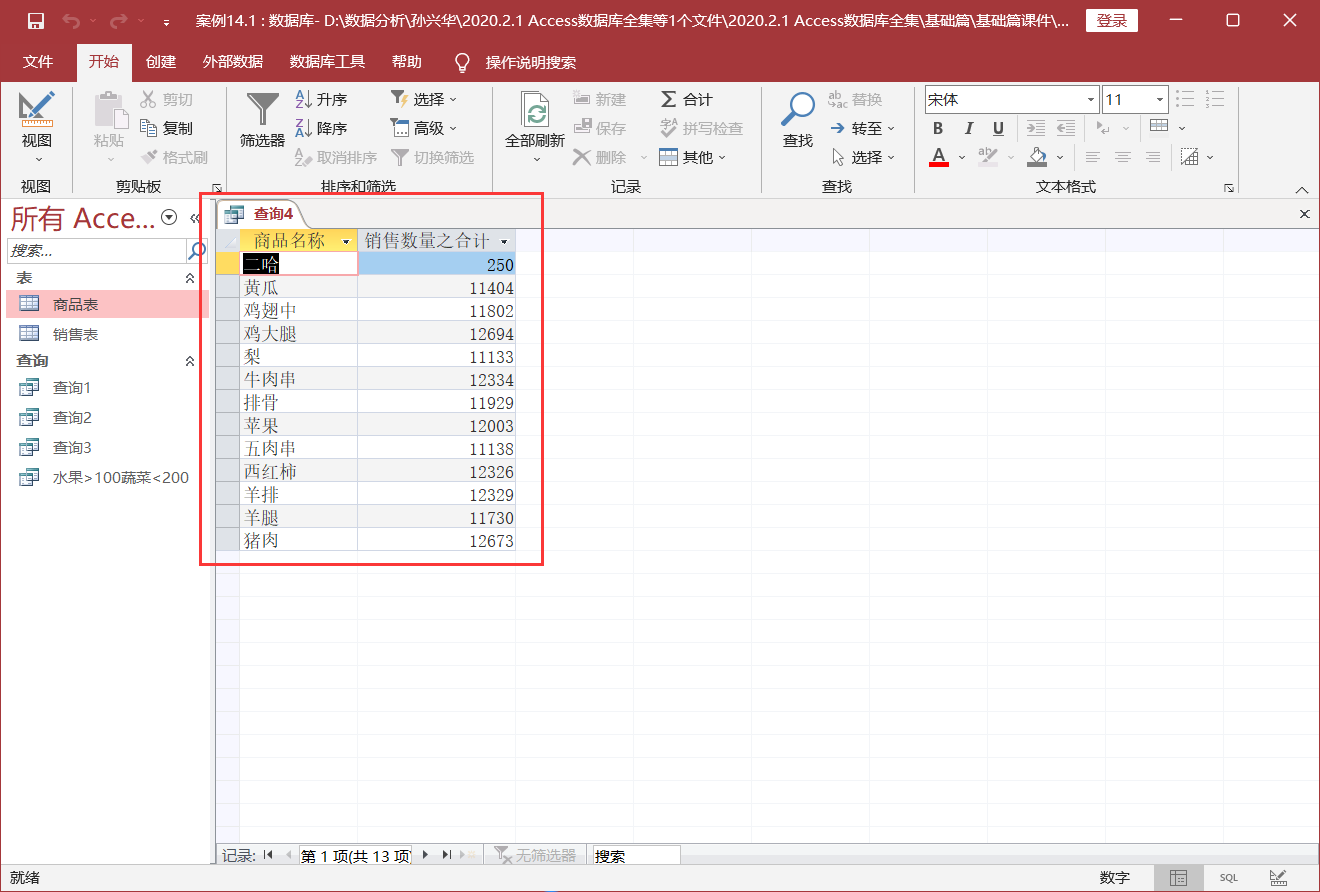Switch to the 数据库工具 ribbon tab
The image size is (1320, 892).
(327, 62)
